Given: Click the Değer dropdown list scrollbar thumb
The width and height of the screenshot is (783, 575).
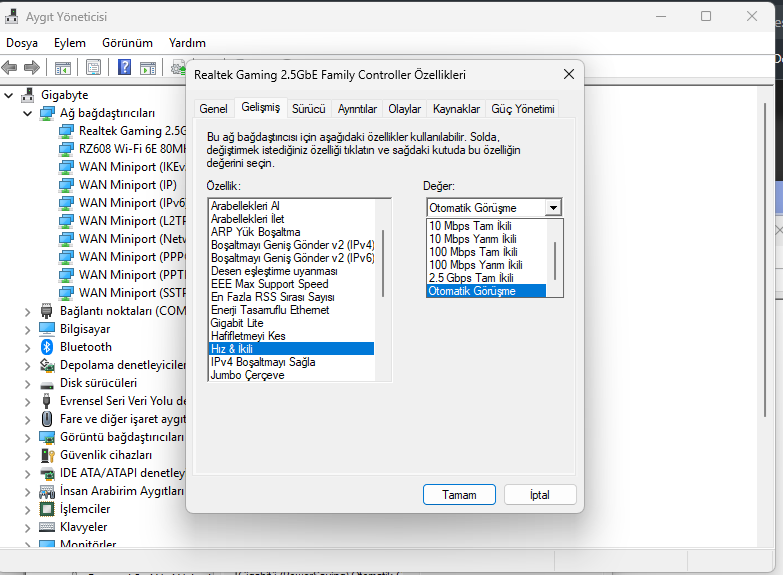Looking at the screenshot, I should tap(555, 261).
